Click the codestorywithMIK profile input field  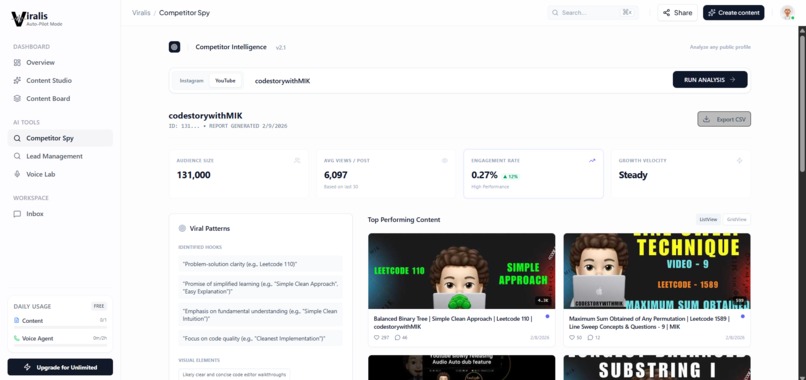click(x=457, y=81)
